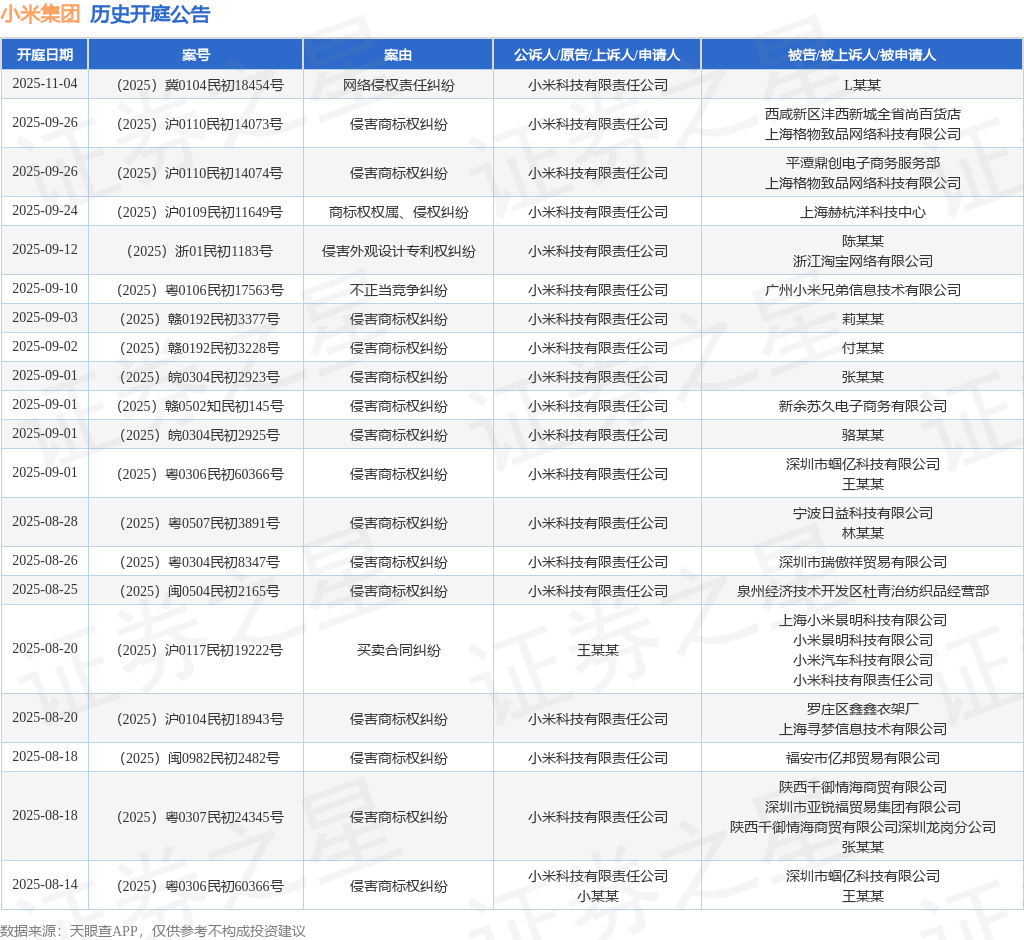Image resolution: width=1024 pixels, height=940 pixels.
Task: Click defendant 陈某某
Action: pyautogui.click(x=863, y=241)
